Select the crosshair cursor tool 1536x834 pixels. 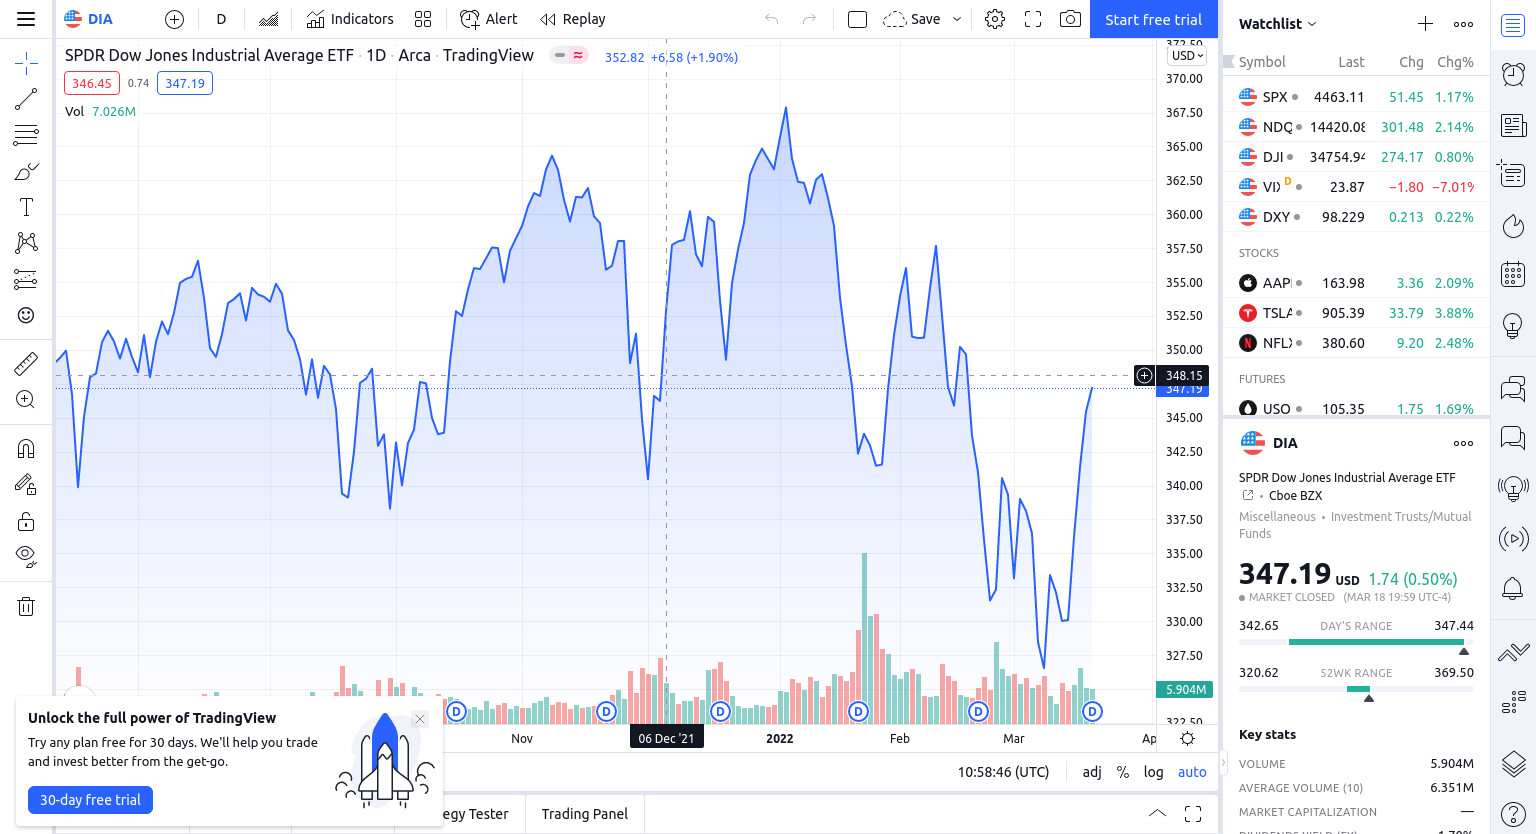26,64
